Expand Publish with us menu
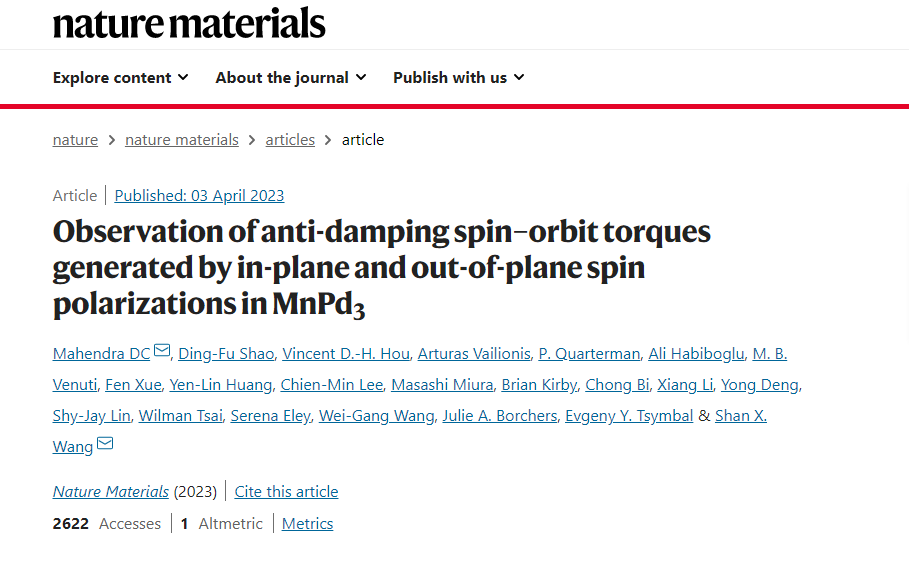The image size is (909, 571). pyautogui.click(x=459, y=78)
